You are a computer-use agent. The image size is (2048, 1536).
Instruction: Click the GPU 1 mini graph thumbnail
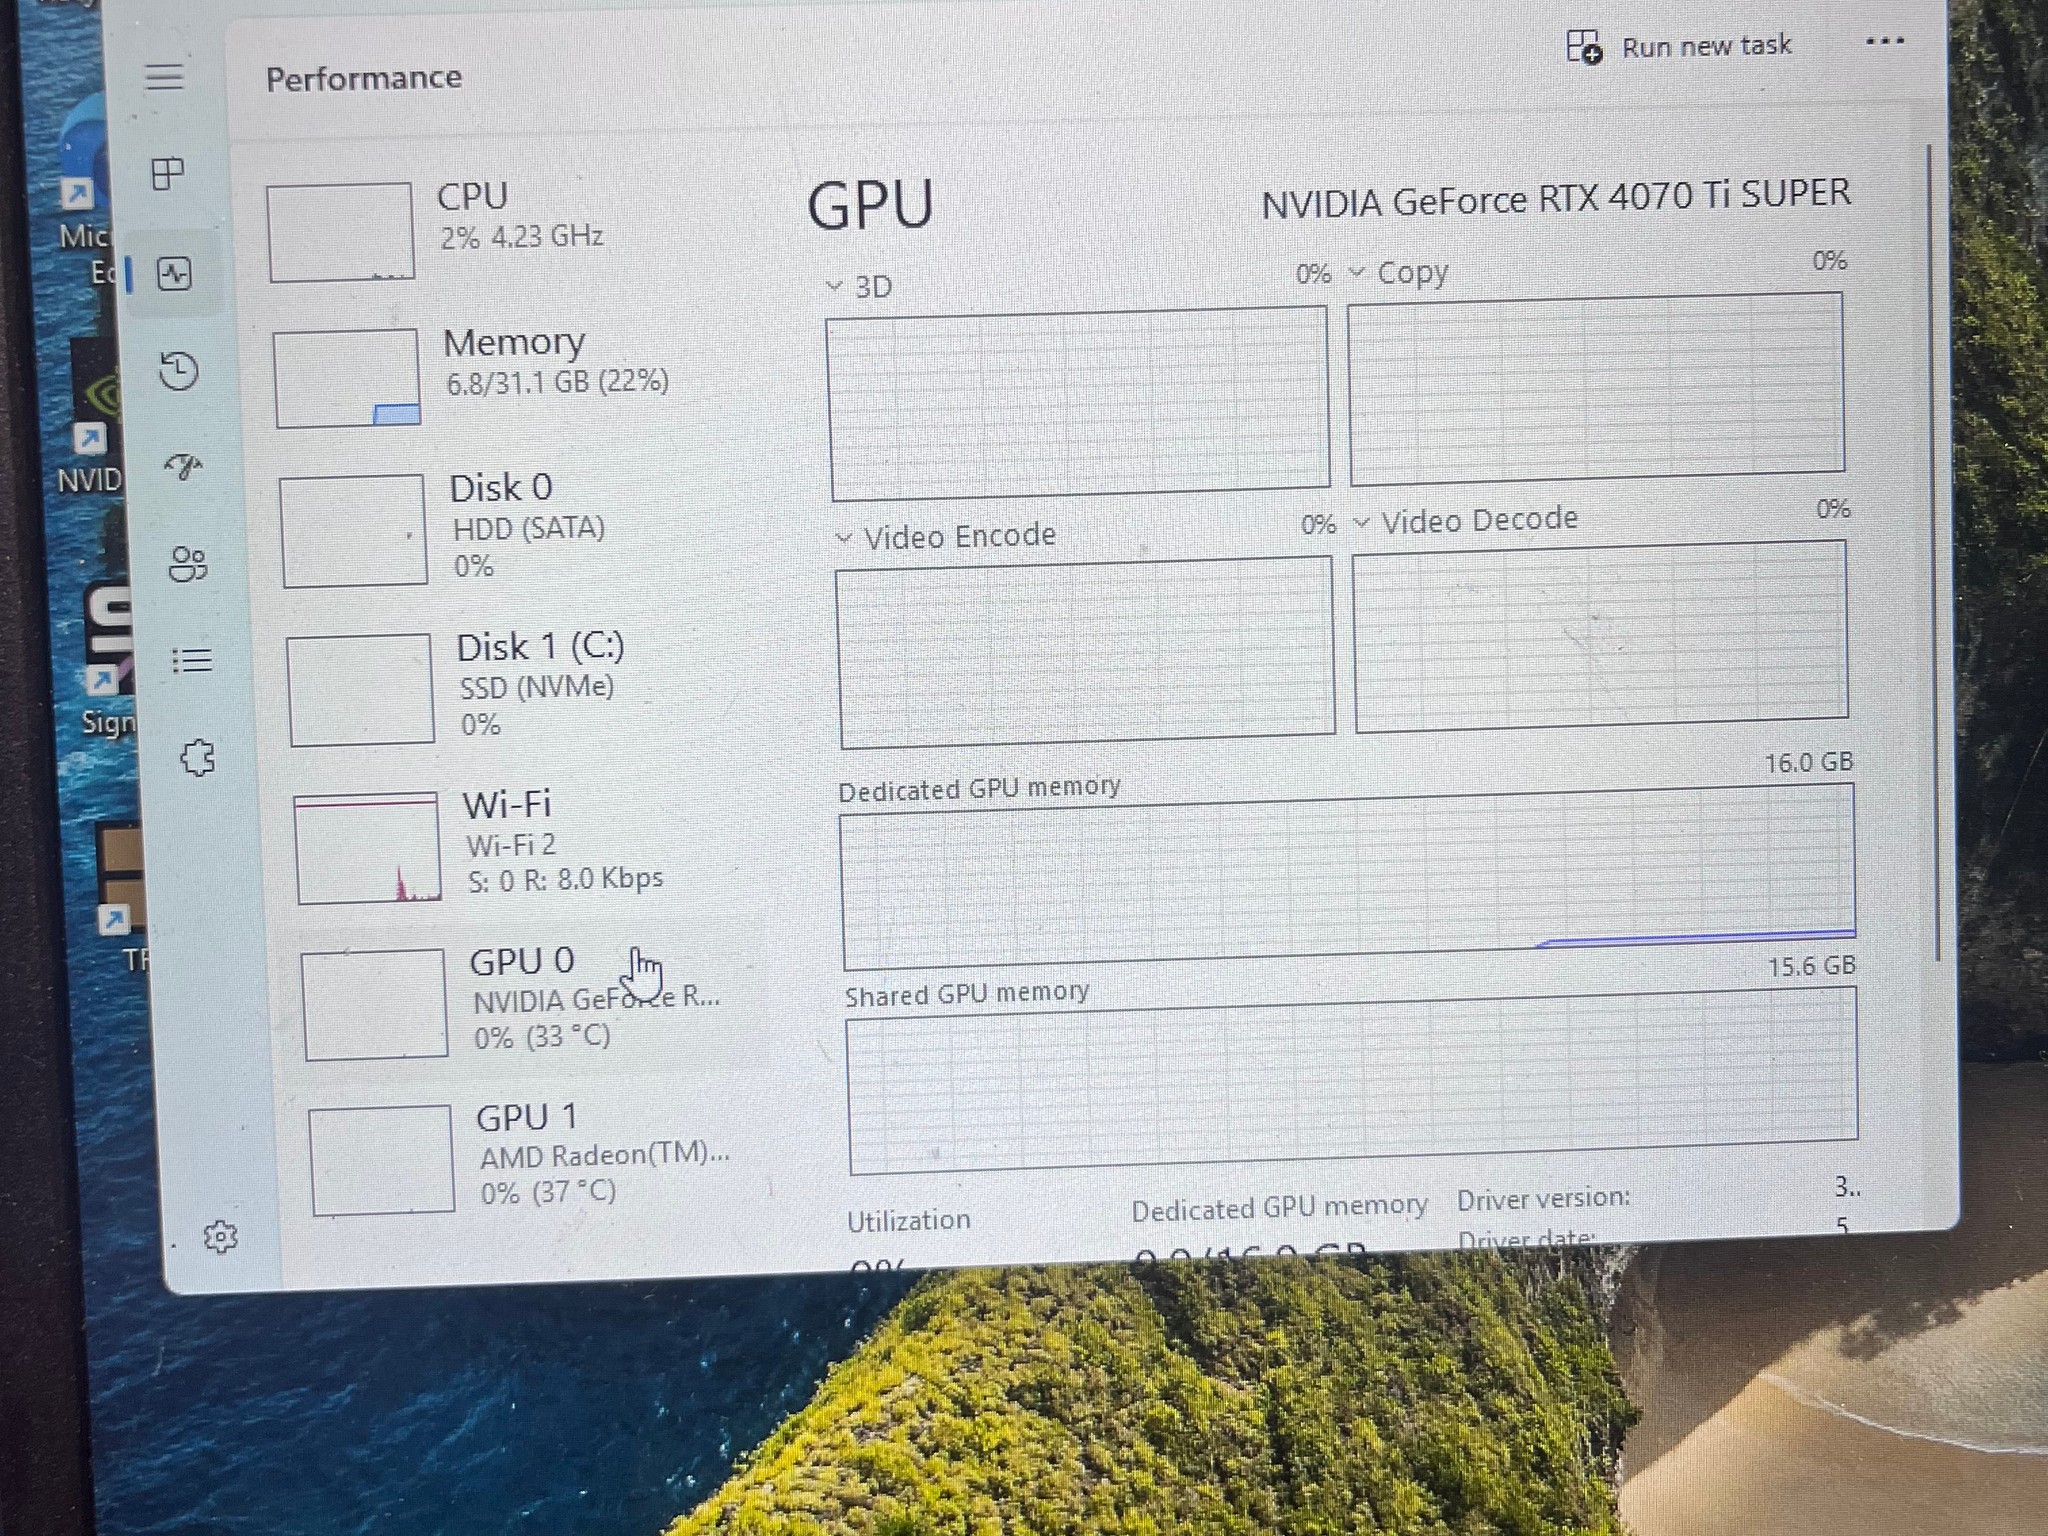tap(381, 1160)
